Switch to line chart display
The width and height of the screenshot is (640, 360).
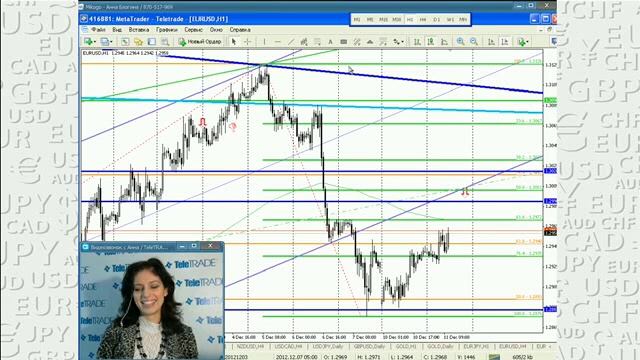click(444, 42)
